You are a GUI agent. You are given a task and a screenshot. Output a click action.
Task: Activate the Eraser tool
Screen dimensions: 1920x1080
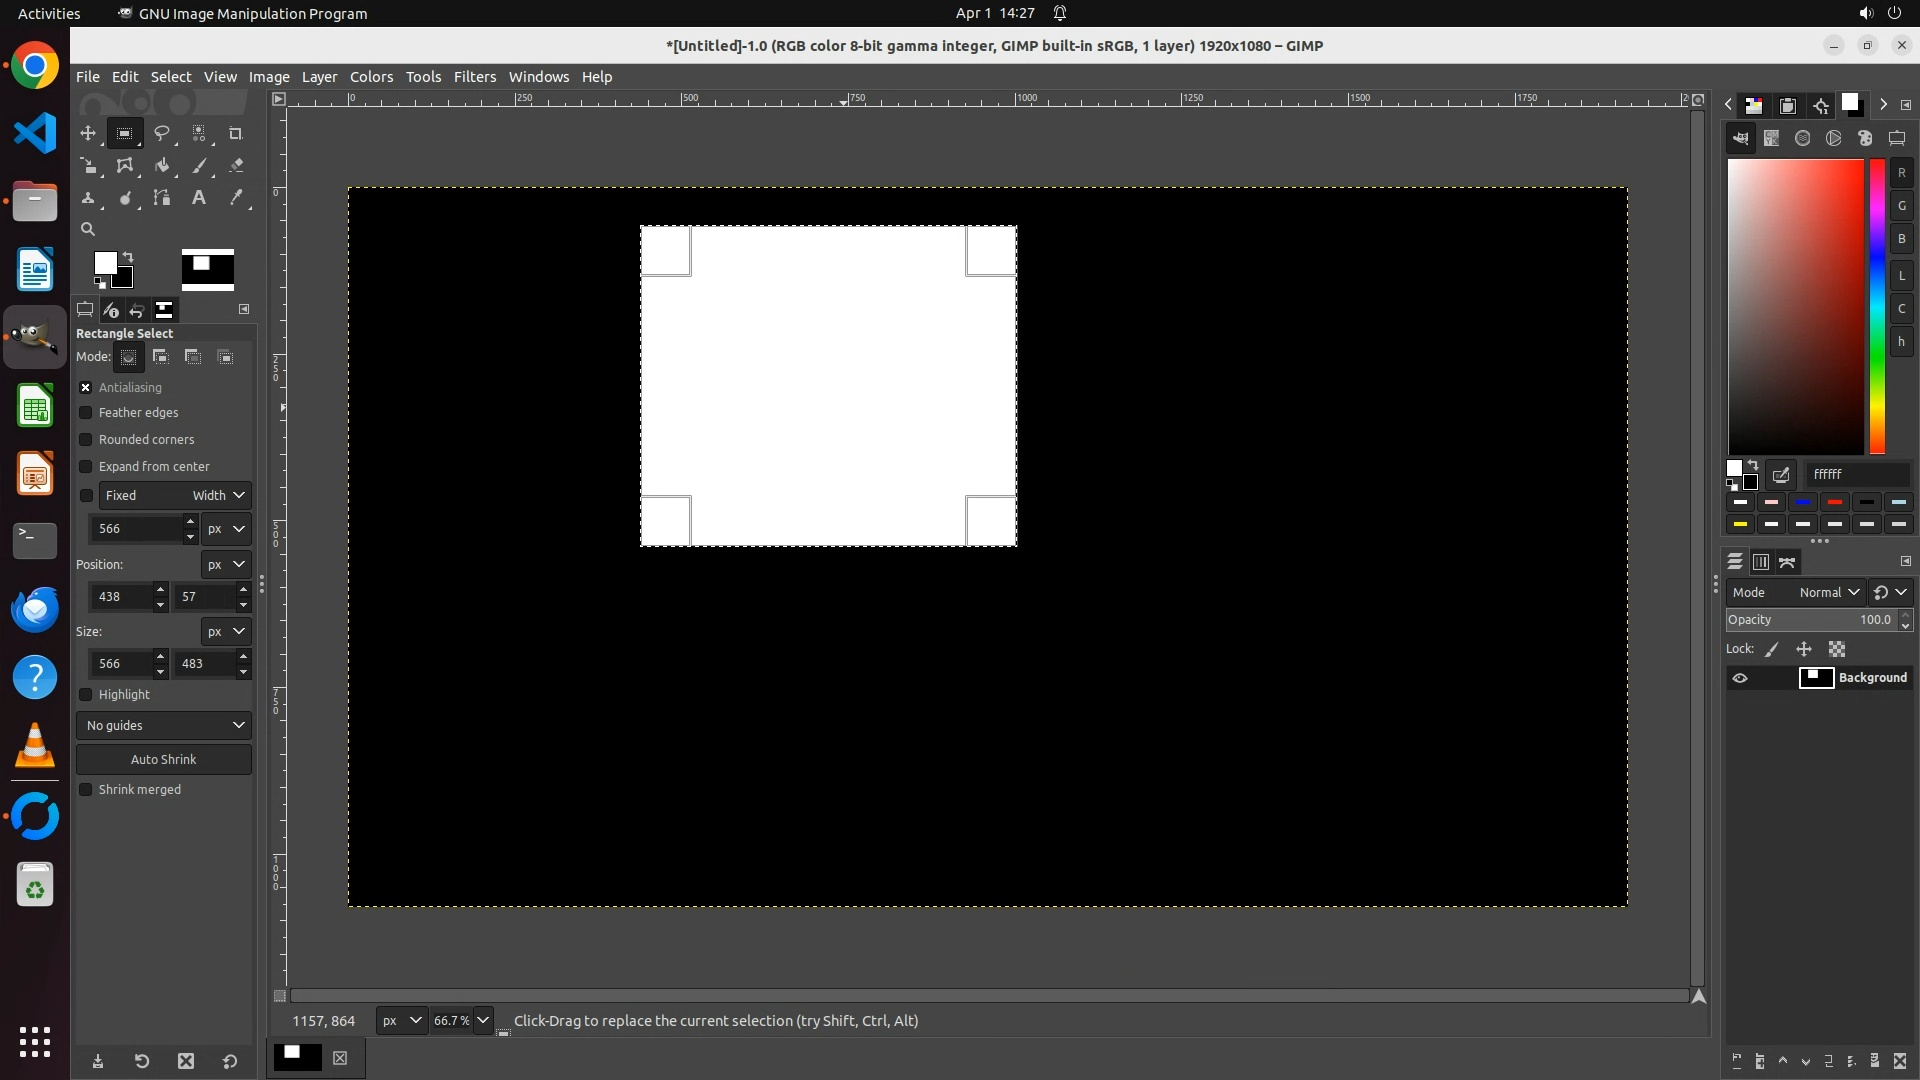[236, 166]
